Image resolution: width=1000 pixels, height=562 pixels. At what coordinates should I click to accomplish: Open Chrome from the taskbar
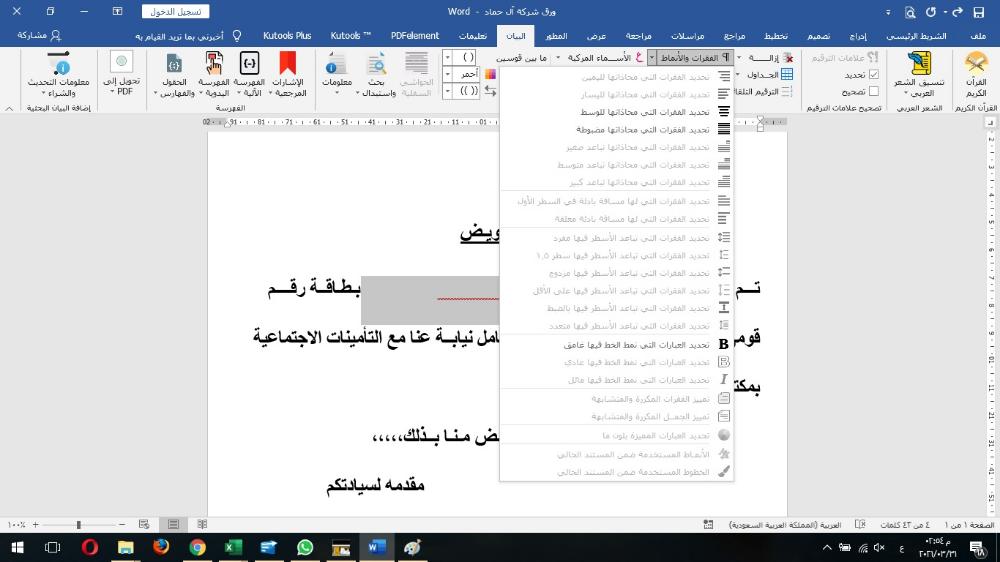tap(197, 547)
